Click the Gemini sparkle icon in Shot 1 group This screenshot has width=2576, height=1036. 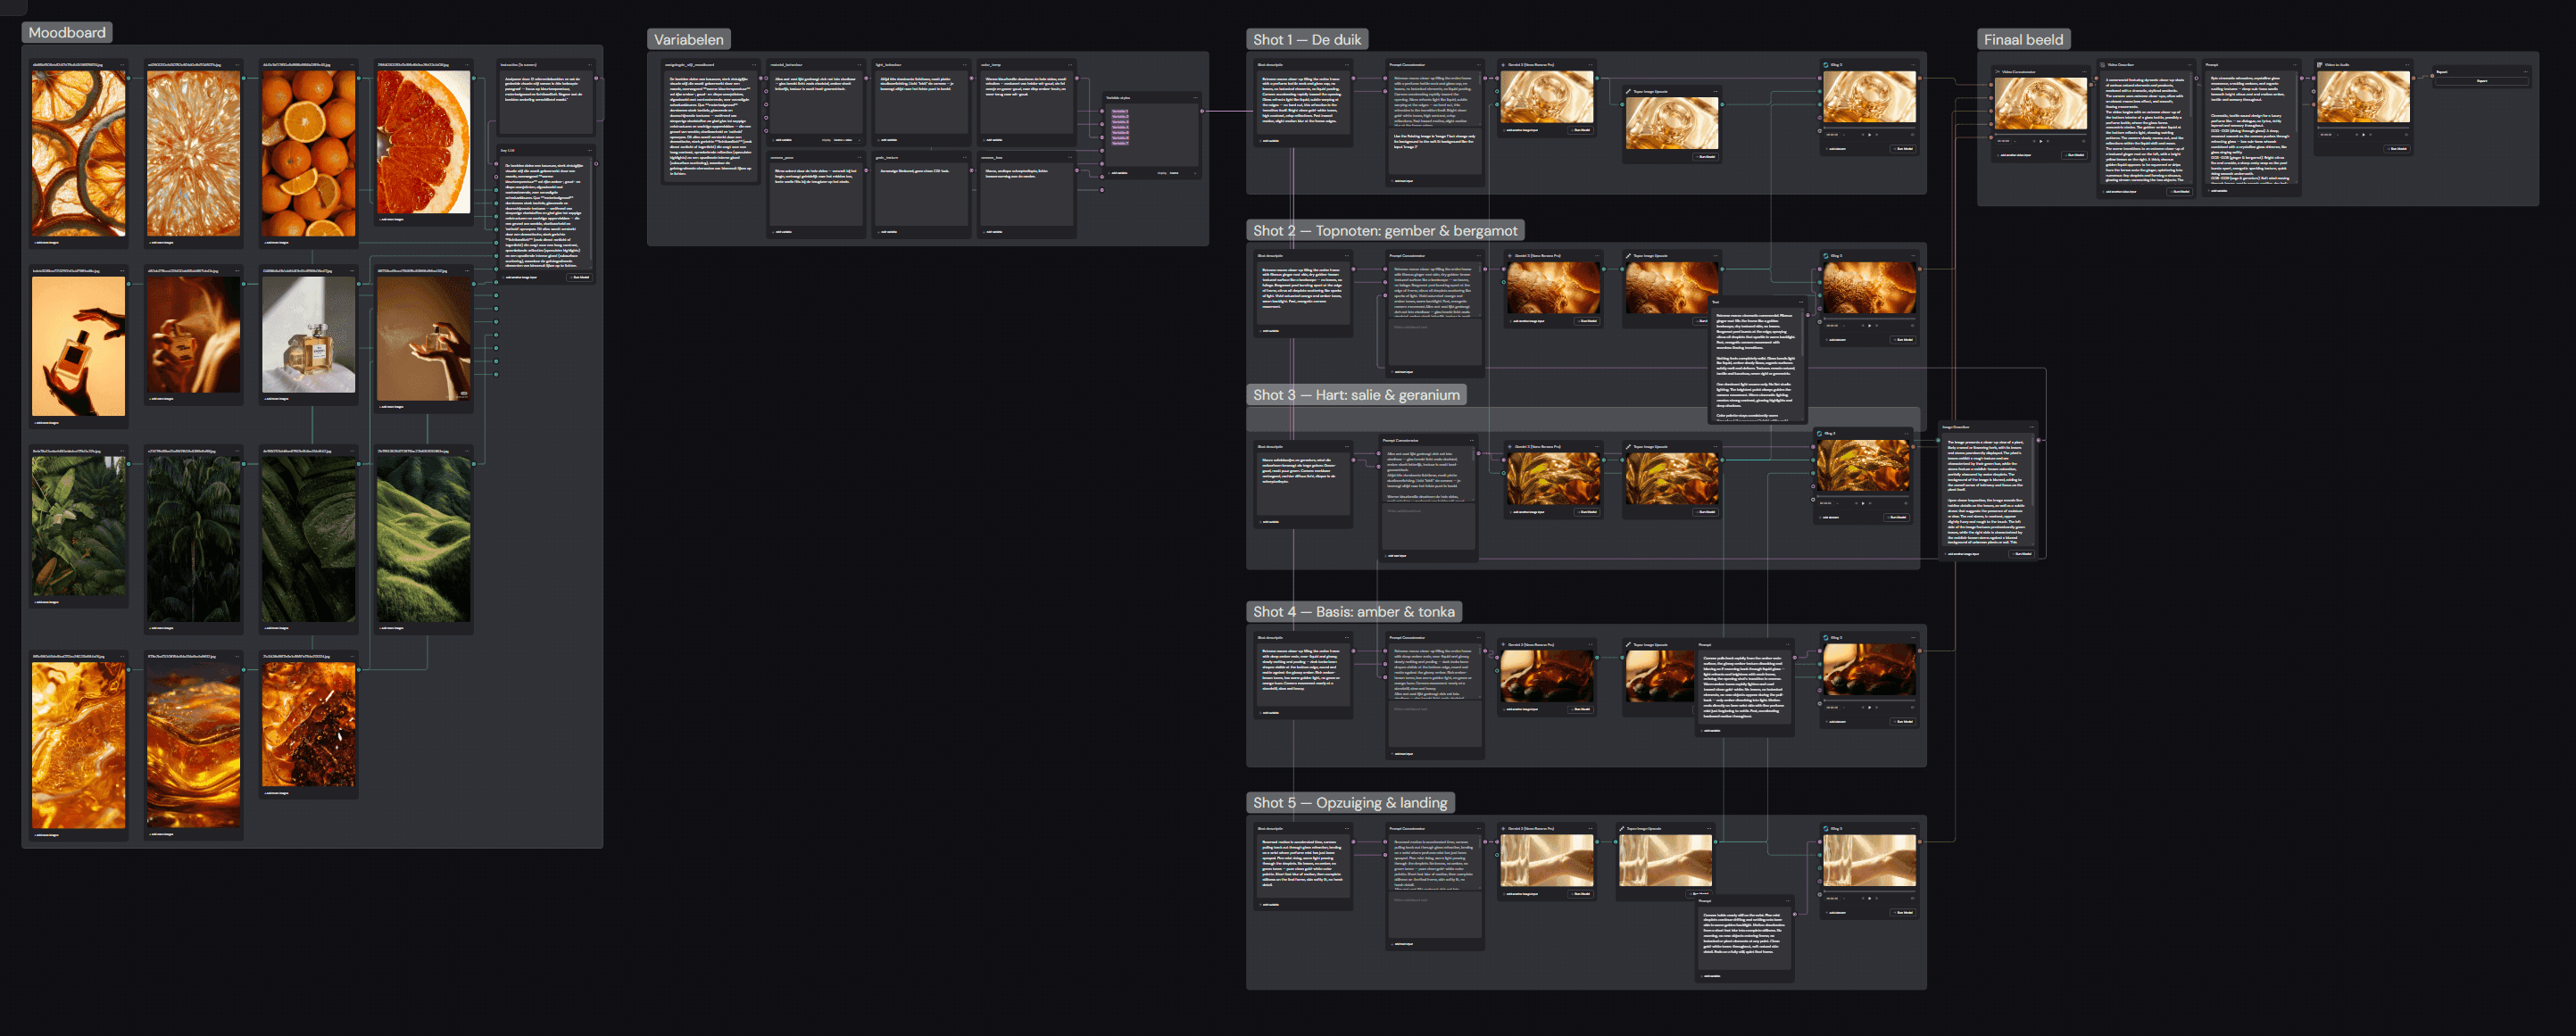pyautogui.click(x=1504, y=65)
